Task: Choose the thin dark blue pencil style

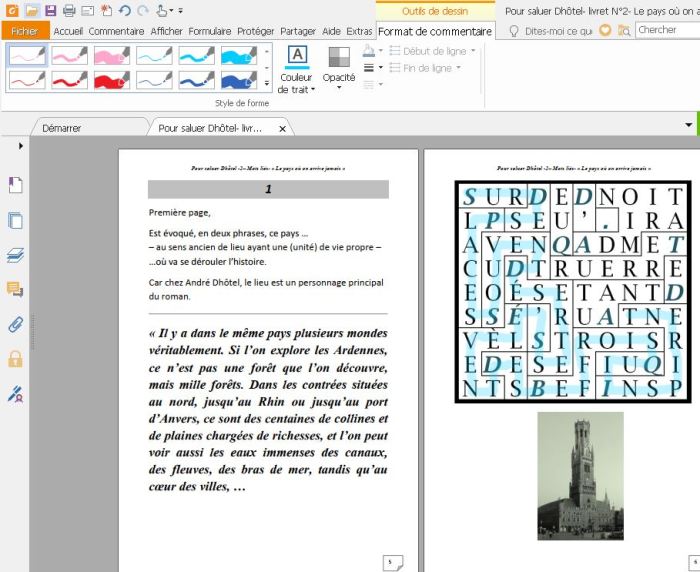Action: point(154,80)
